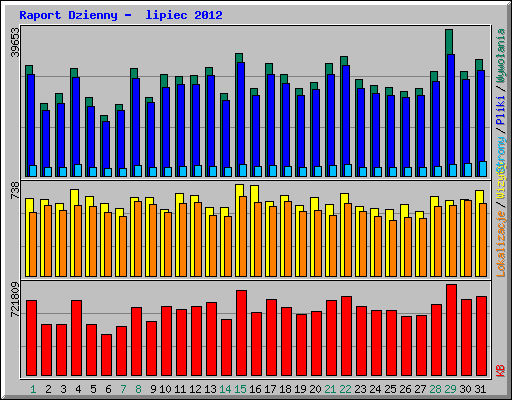Click day 4 on the x-axis
The image size is (512, 400).
coord(78,389)
